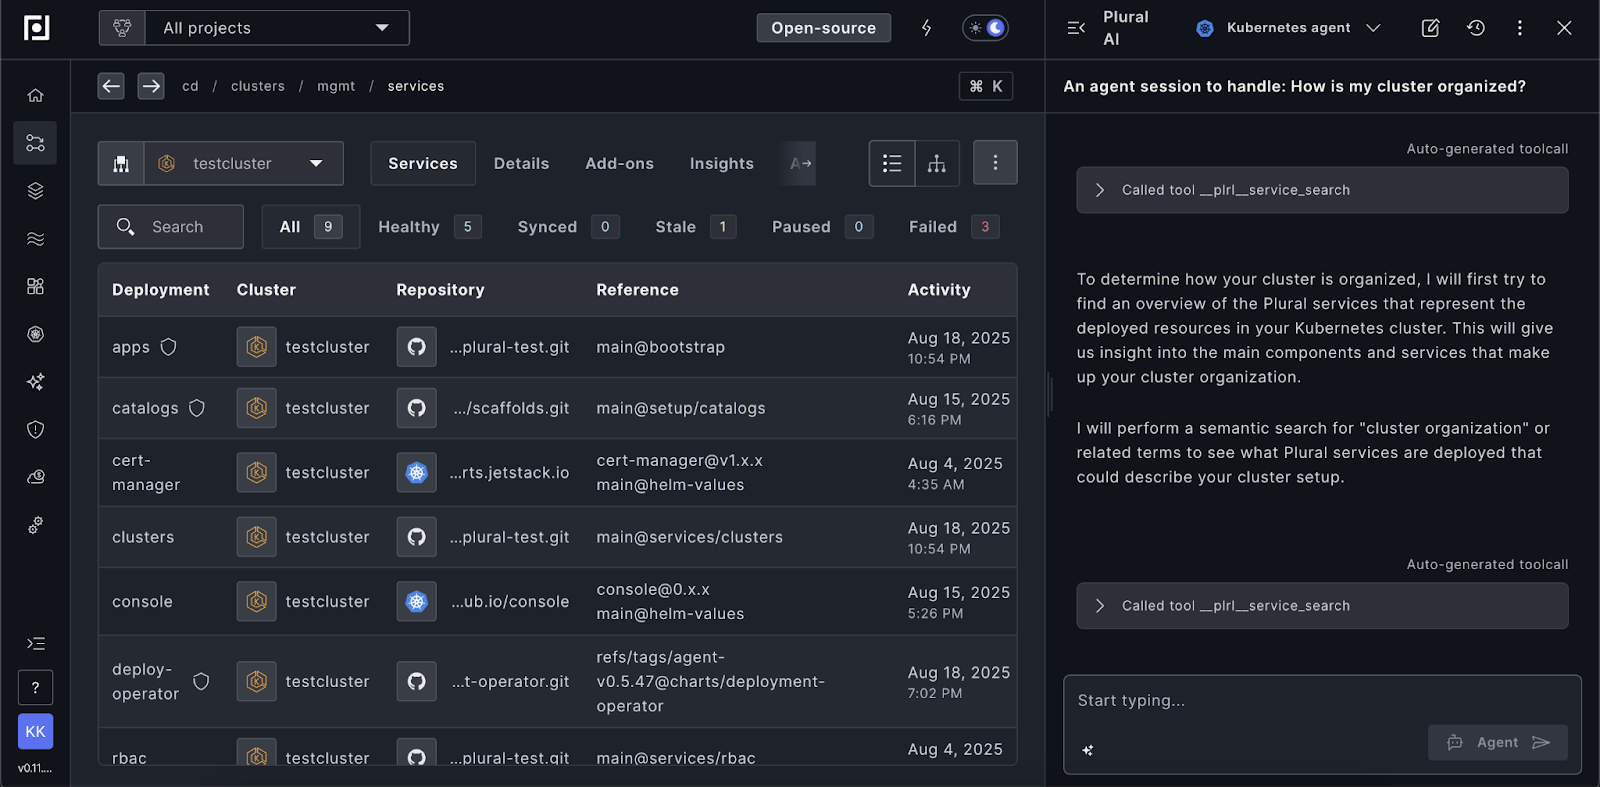1600x787 pixels.
Task: Start a new chat with the compose icon
Action: pos(1430,28)
